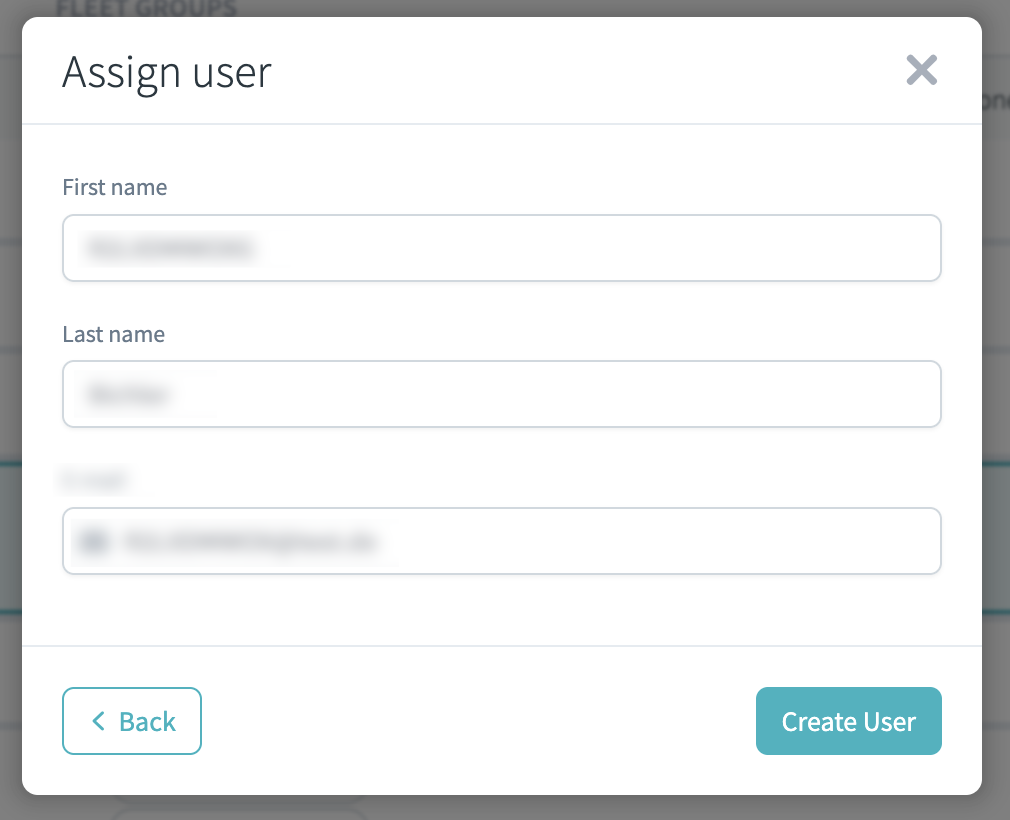Click the First name field label
This screenshot has height=820, width=1010.
pos(114,187)
